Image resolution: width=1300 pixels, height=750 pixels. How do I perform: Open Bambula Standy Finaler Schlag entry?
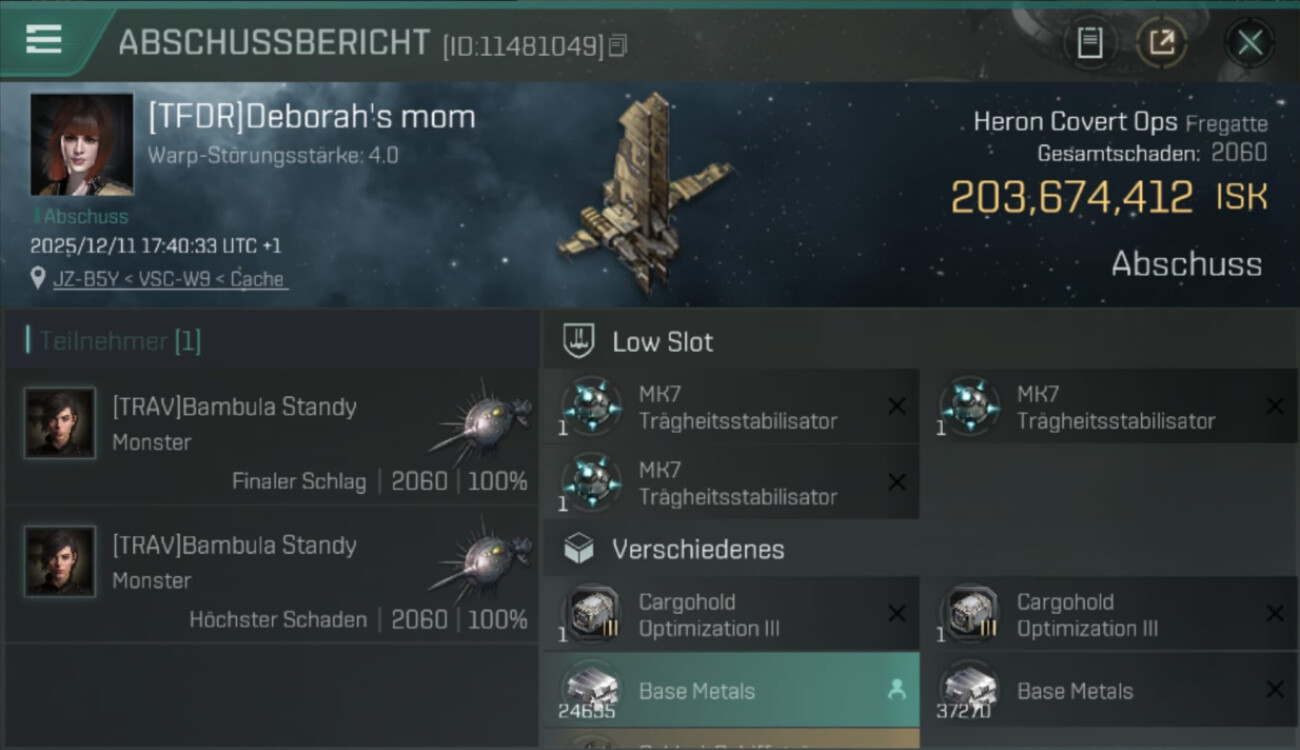272,436
